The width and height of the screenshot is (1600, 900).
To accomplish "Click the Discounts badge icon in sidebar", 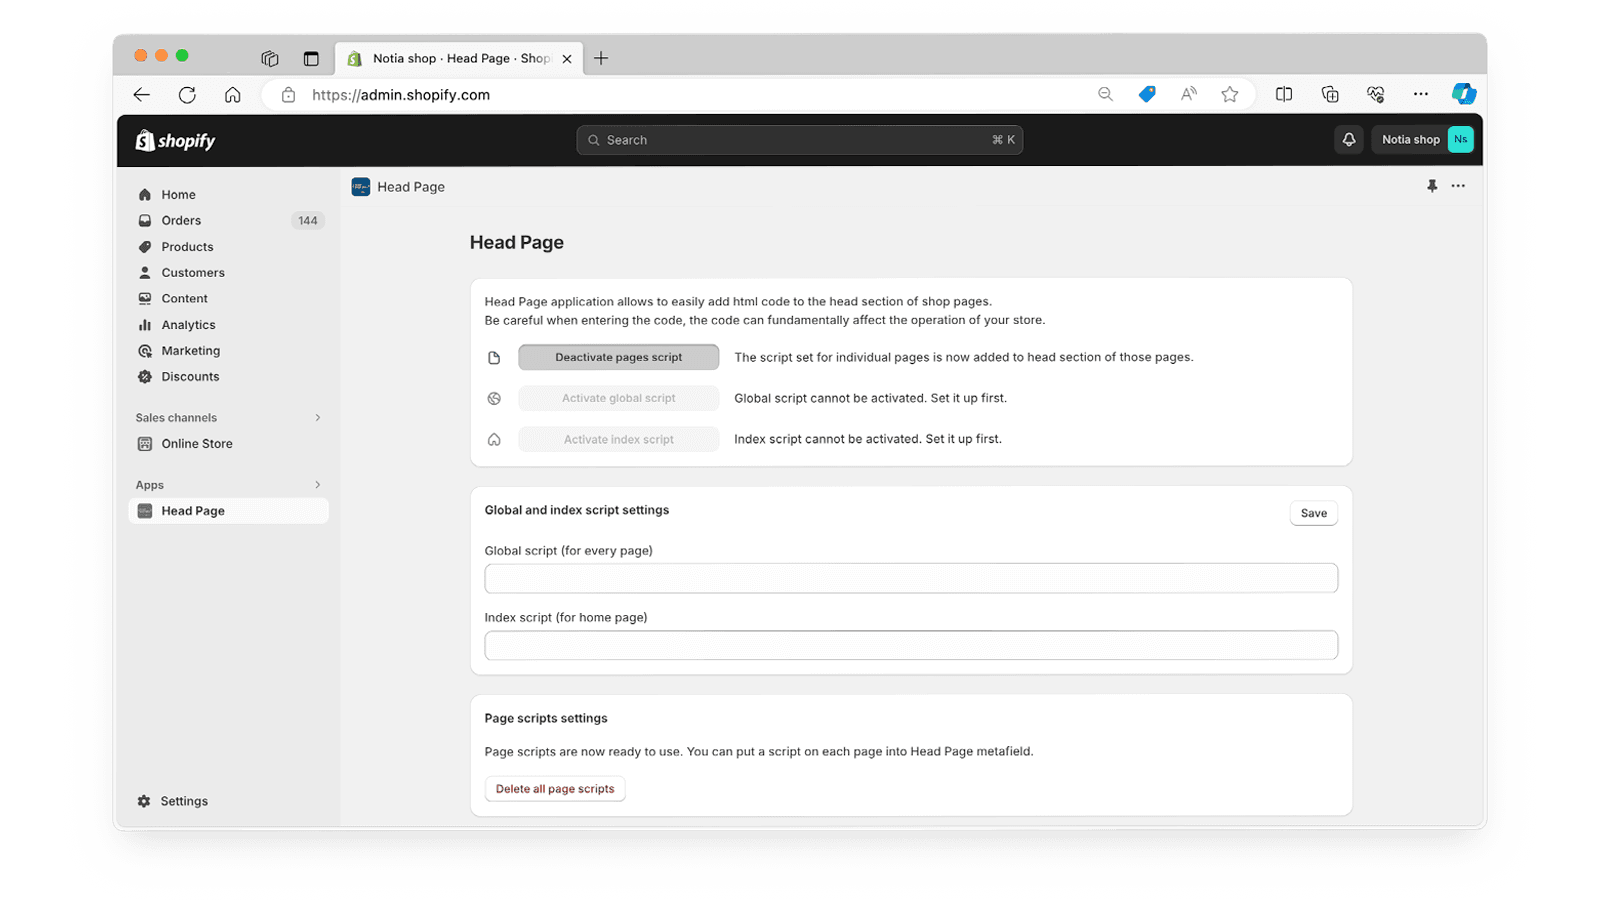I will 145,376.
